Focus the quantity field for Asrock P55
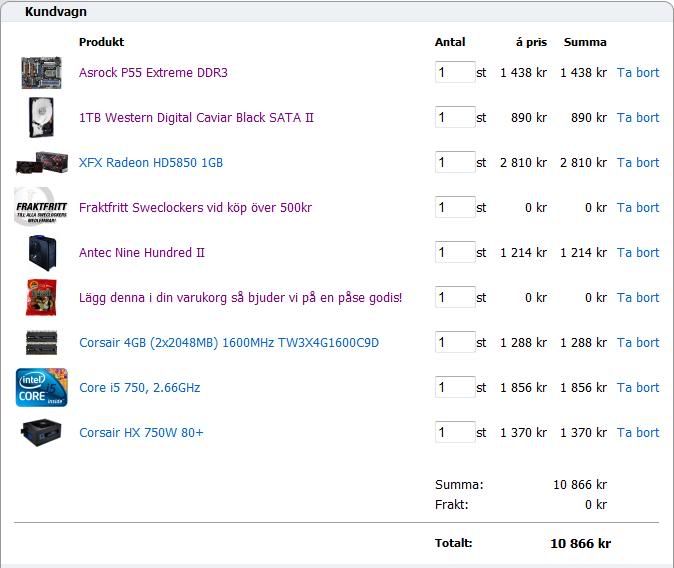The image size is (674, 568). point(454,73)
